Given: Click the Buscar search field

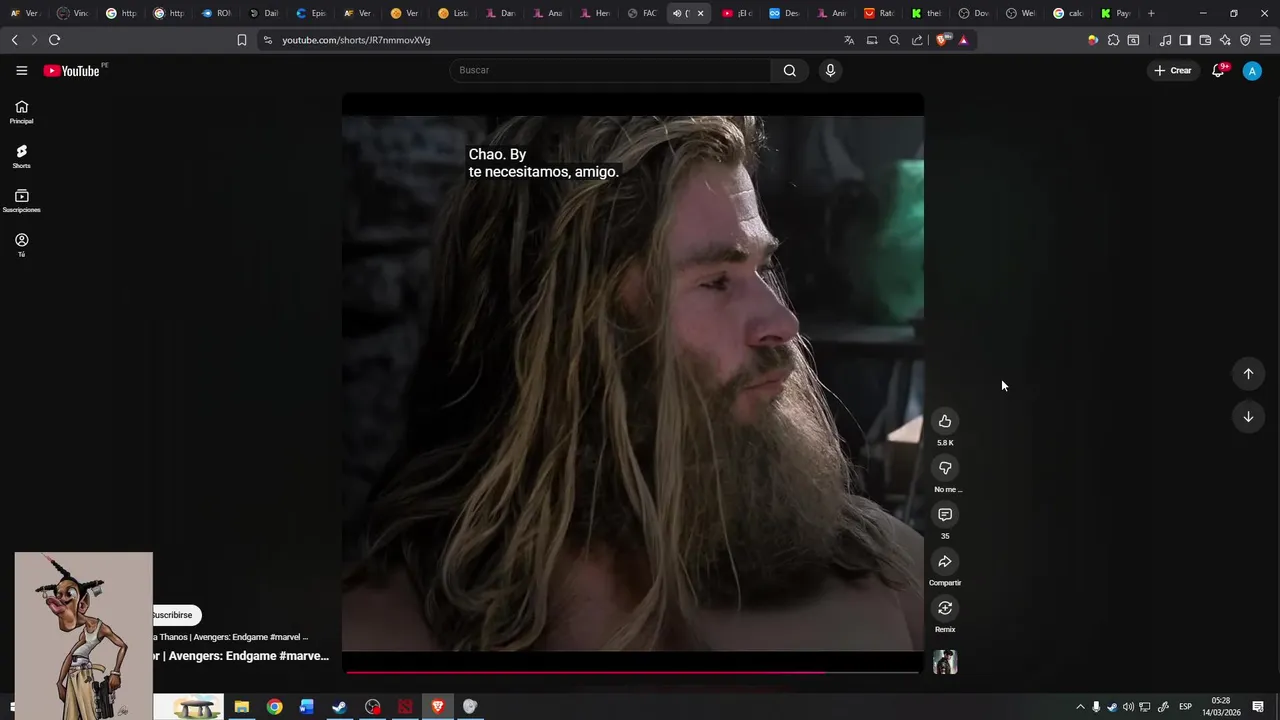Looking at the screenshot, I should [610, 70].
